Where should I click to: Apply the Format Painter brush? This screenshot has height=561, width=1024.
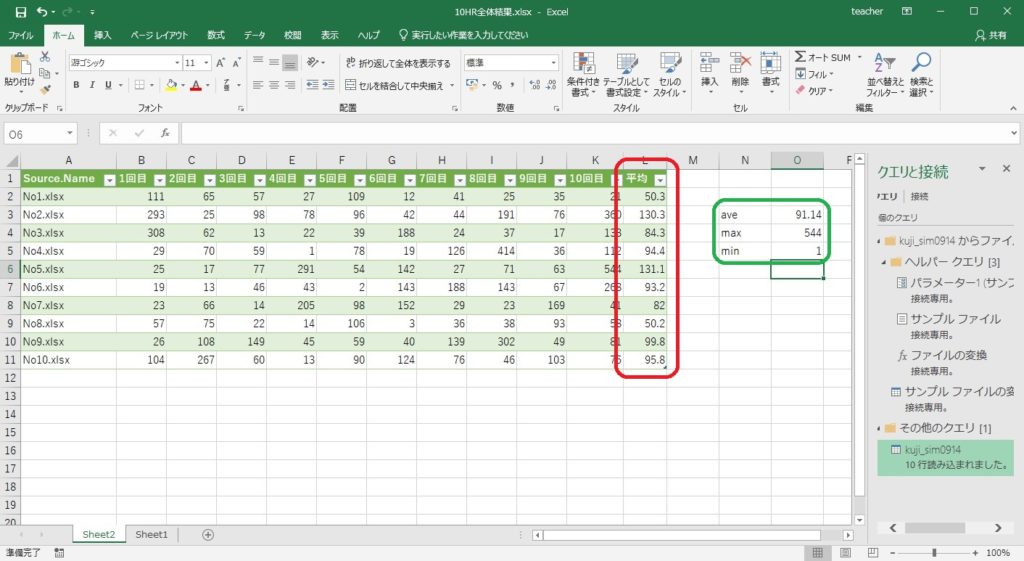click(x=45, y=89)
